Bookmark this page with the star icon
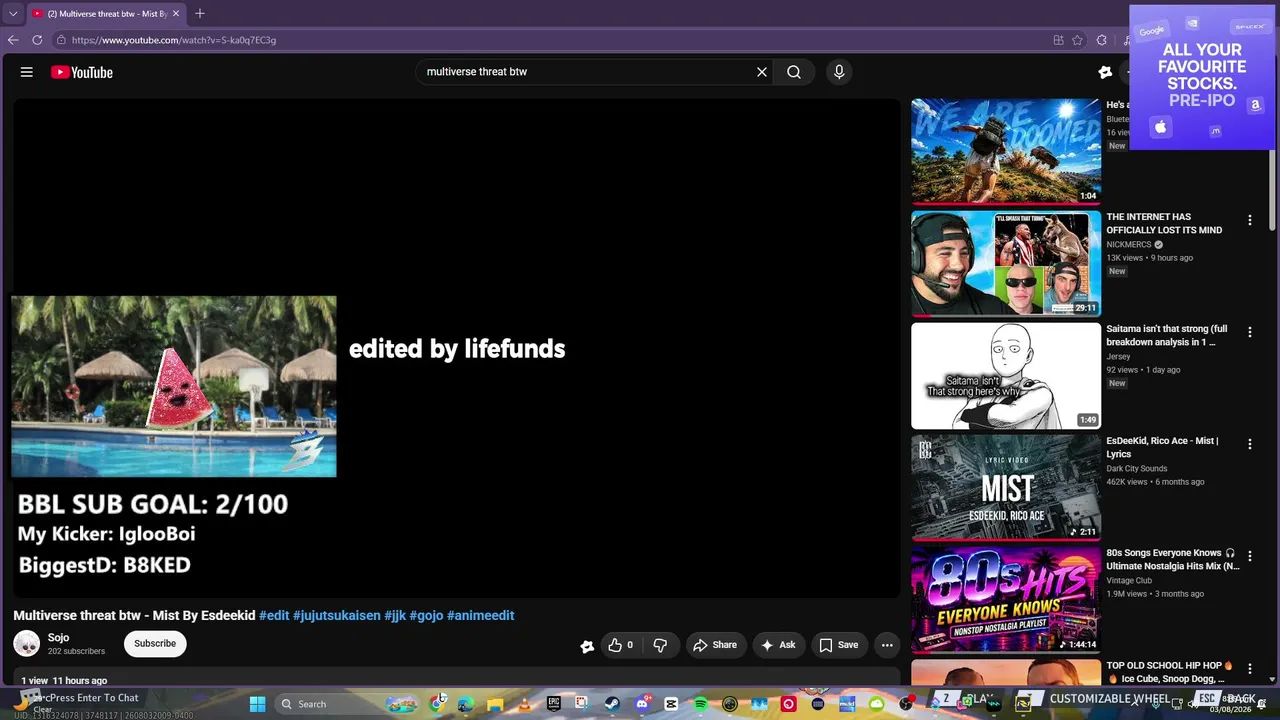This screenshot has height=720, width=1280. [x=1077, y=40]
